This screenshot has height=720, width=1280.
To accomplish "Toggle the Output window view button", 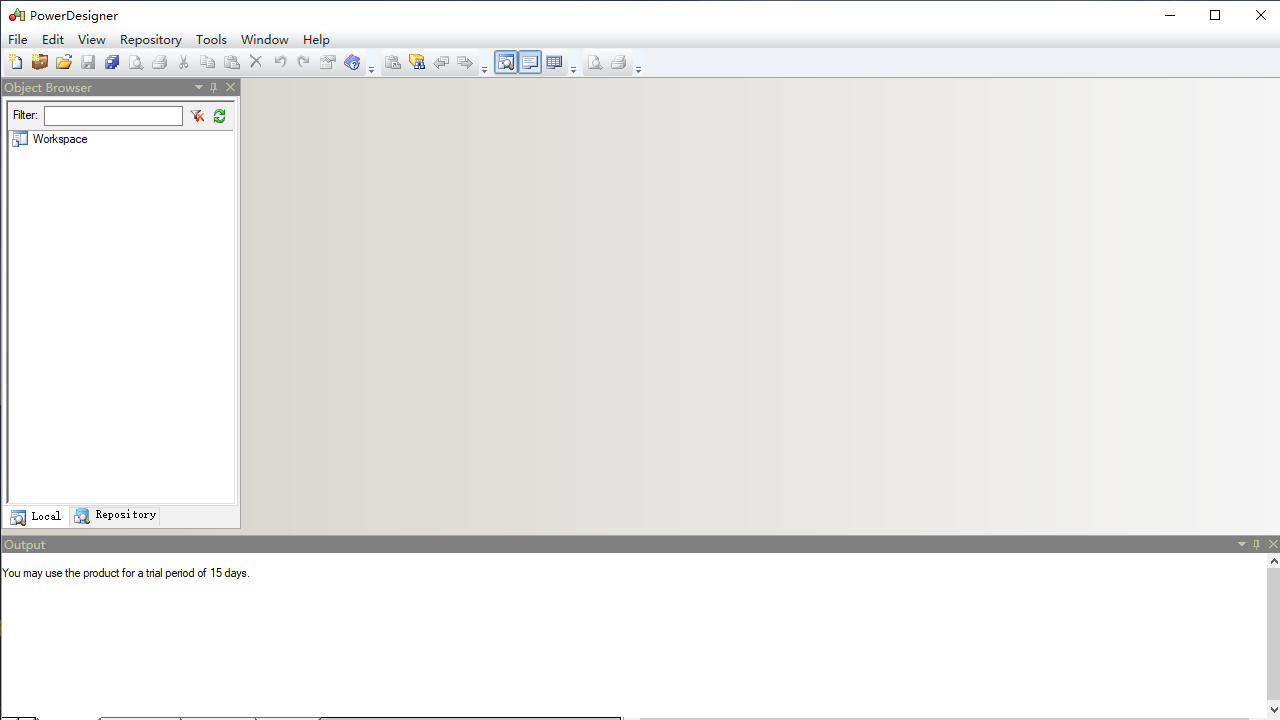I will 530,63.
